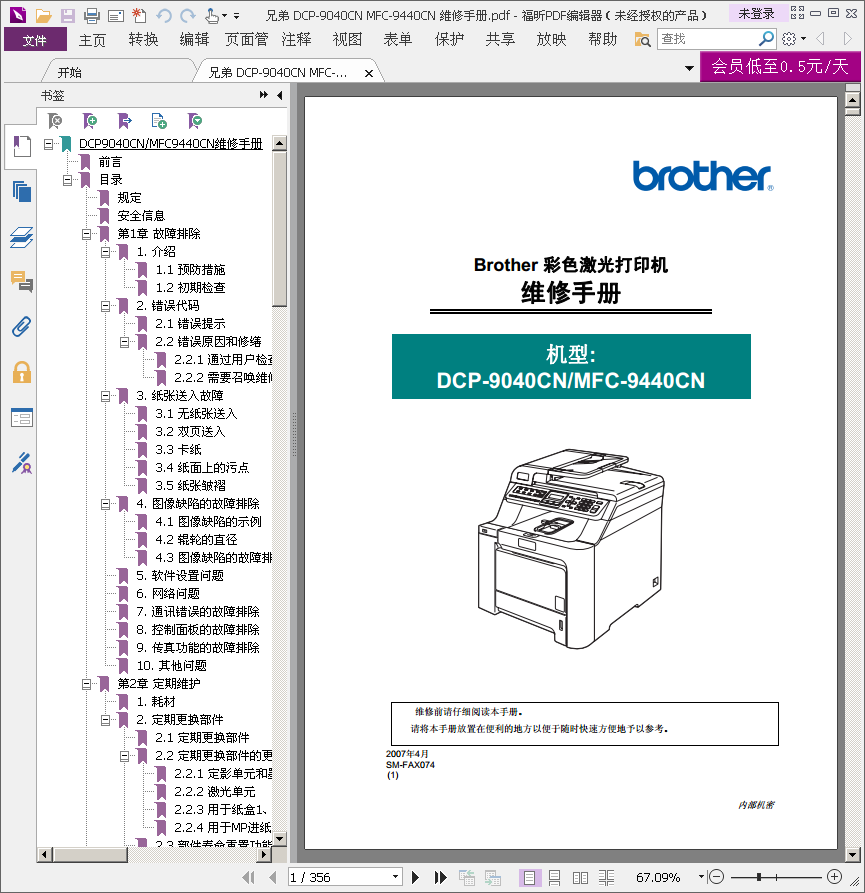The image size is (865, 893).
Task: Open the 文件 menu
Action: pos(35,40)
